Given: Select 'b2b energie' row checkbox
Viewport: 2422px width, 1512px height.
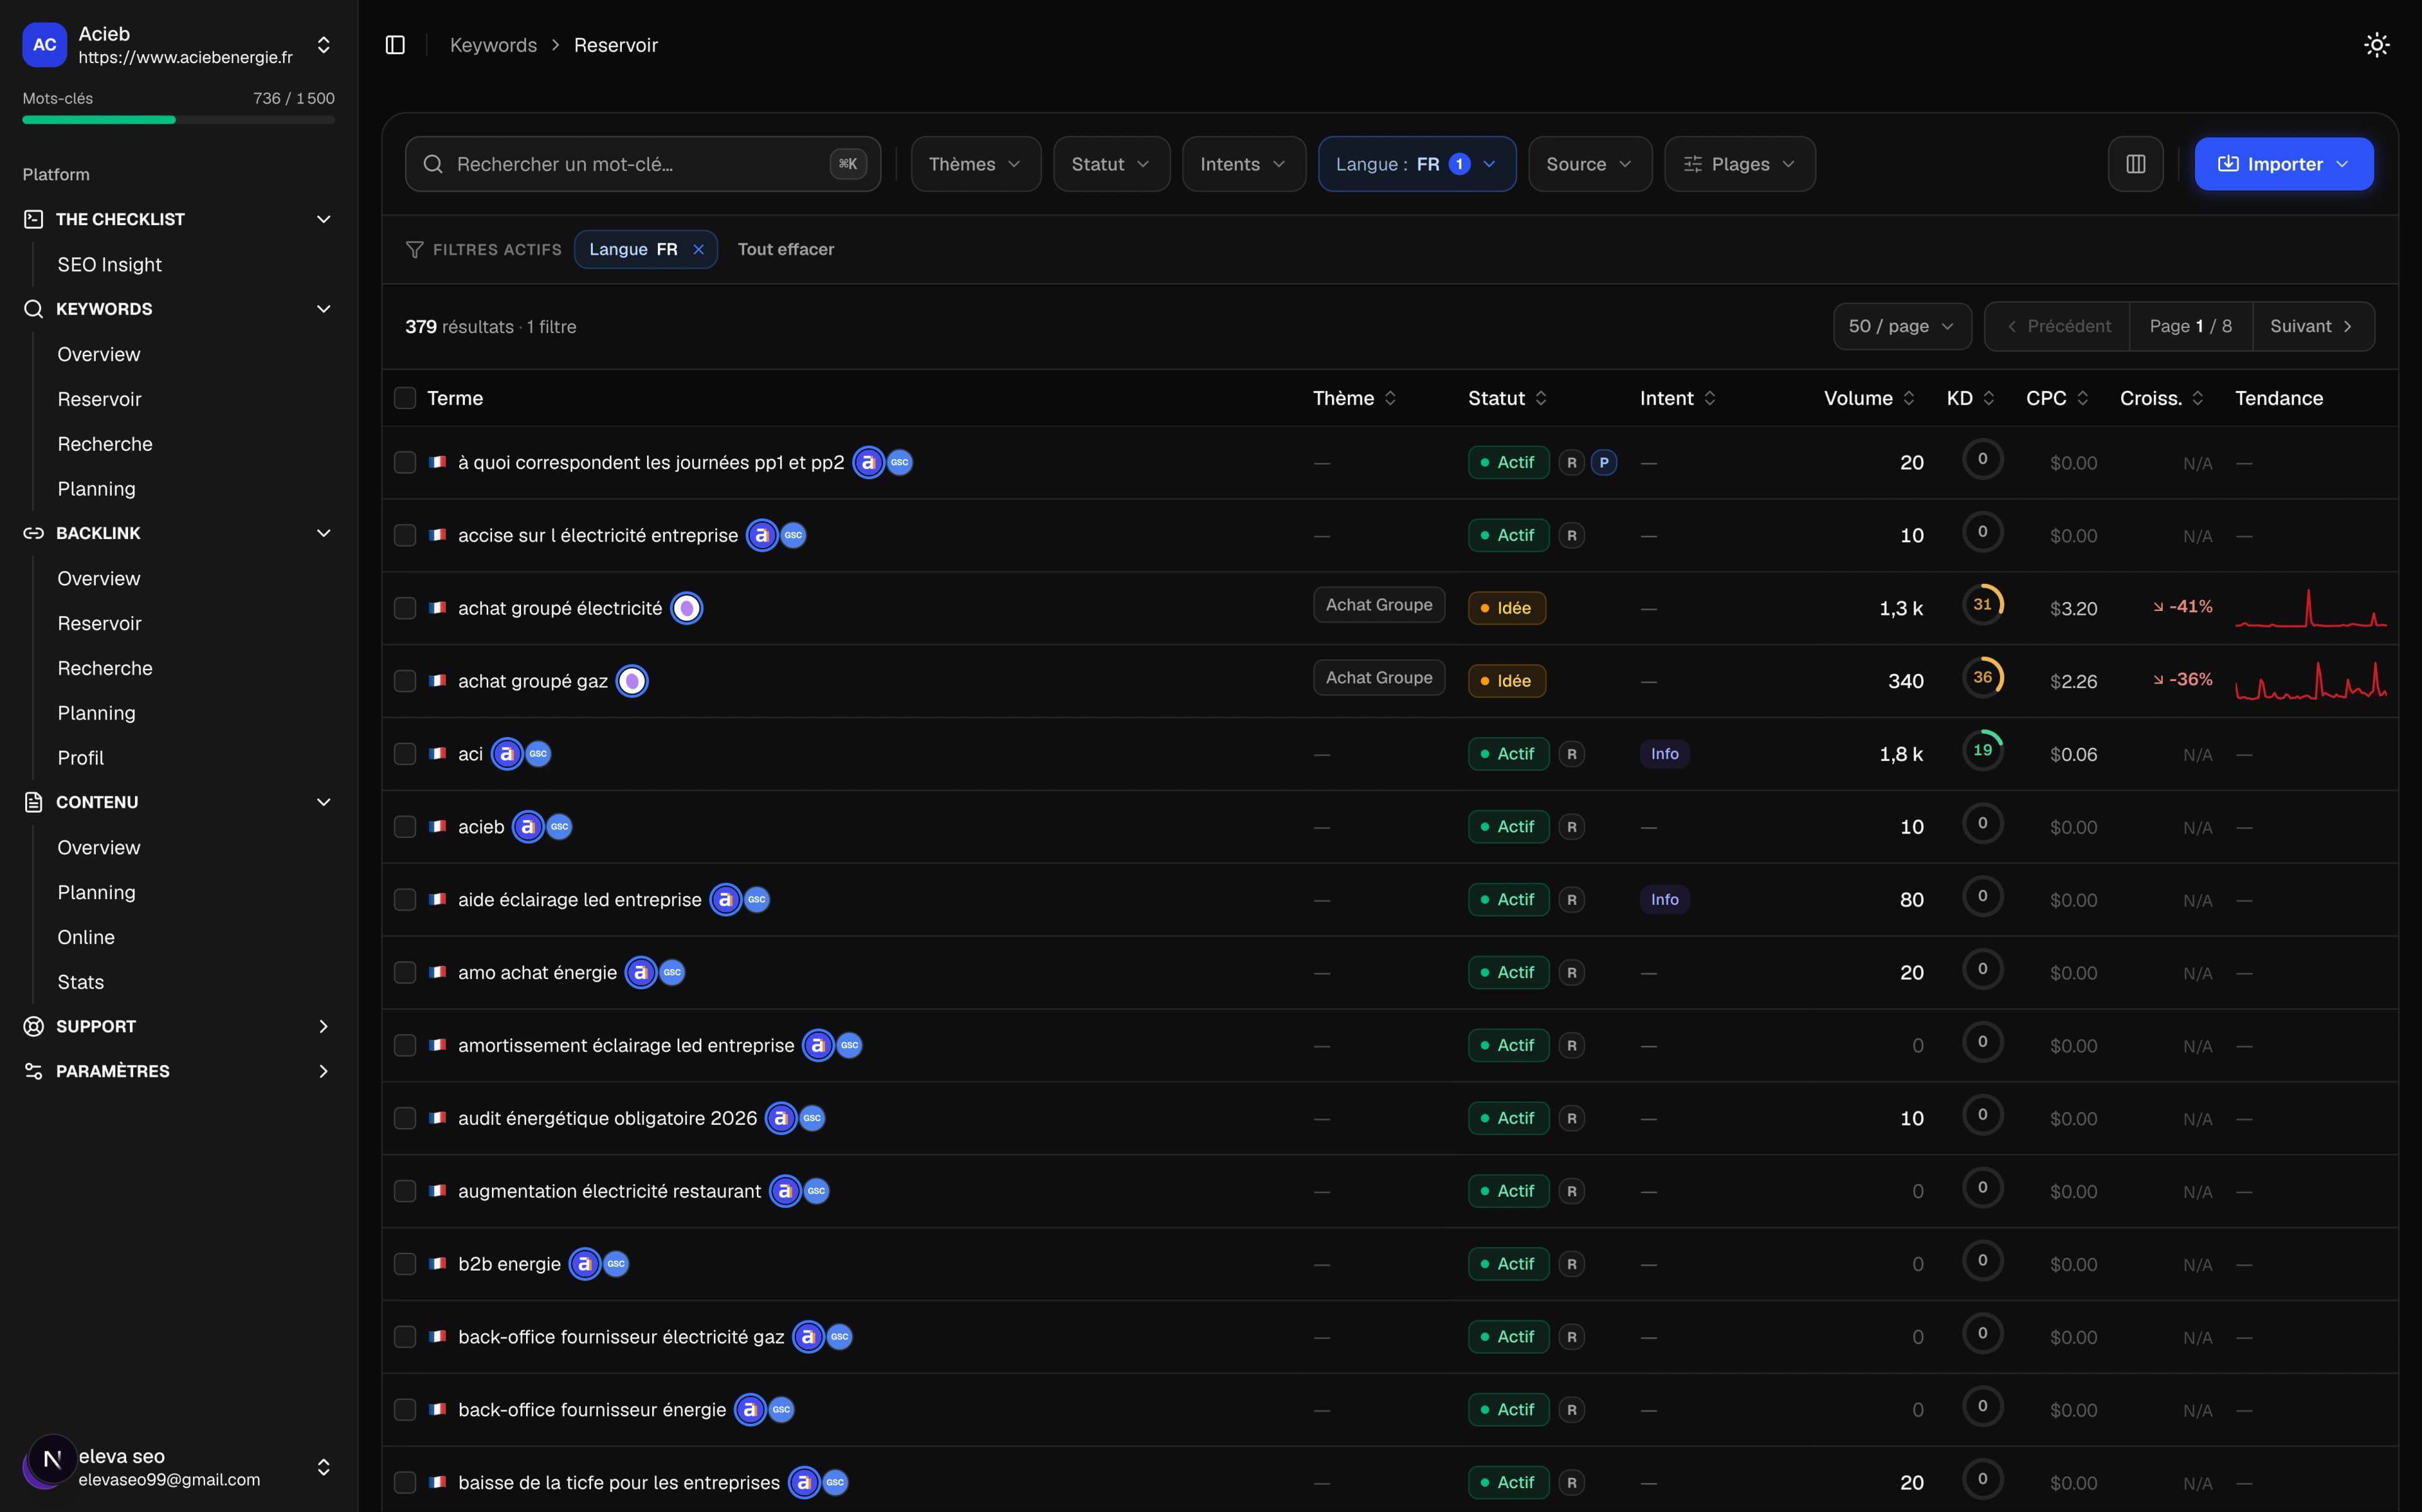Looking at the screenshot, I should pyautogui.click(x=404, y=1264).
